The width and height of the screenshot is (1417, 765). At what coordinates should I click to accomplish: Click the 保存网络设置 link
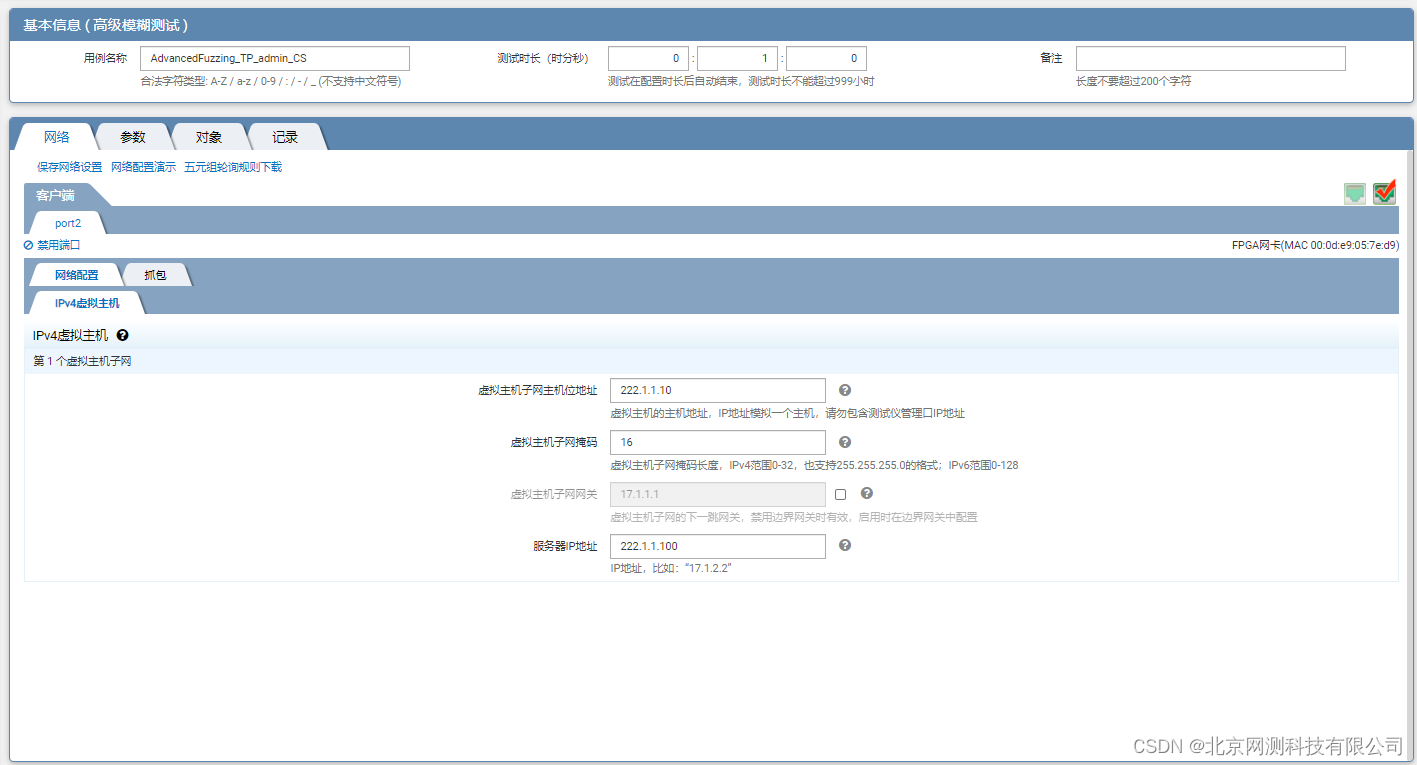point(70,167)
